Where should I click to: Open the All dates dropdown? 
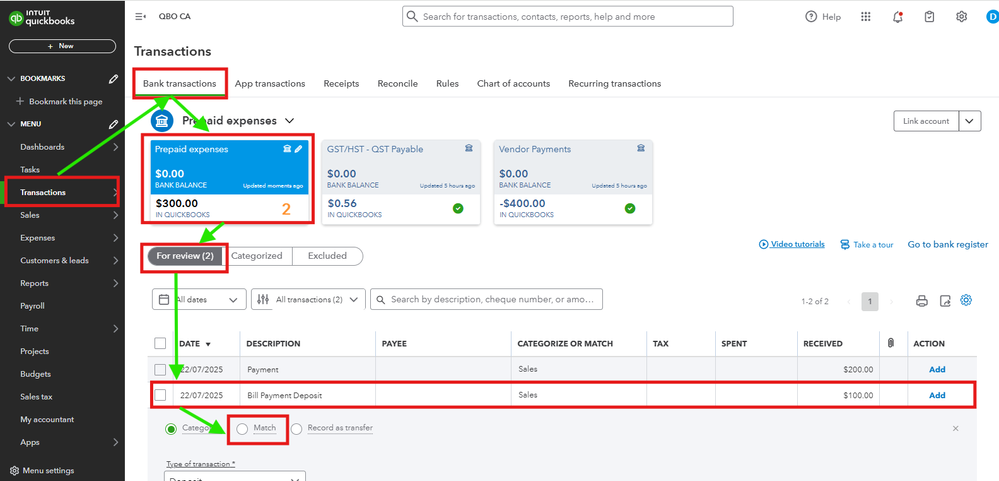pos(199,299)
